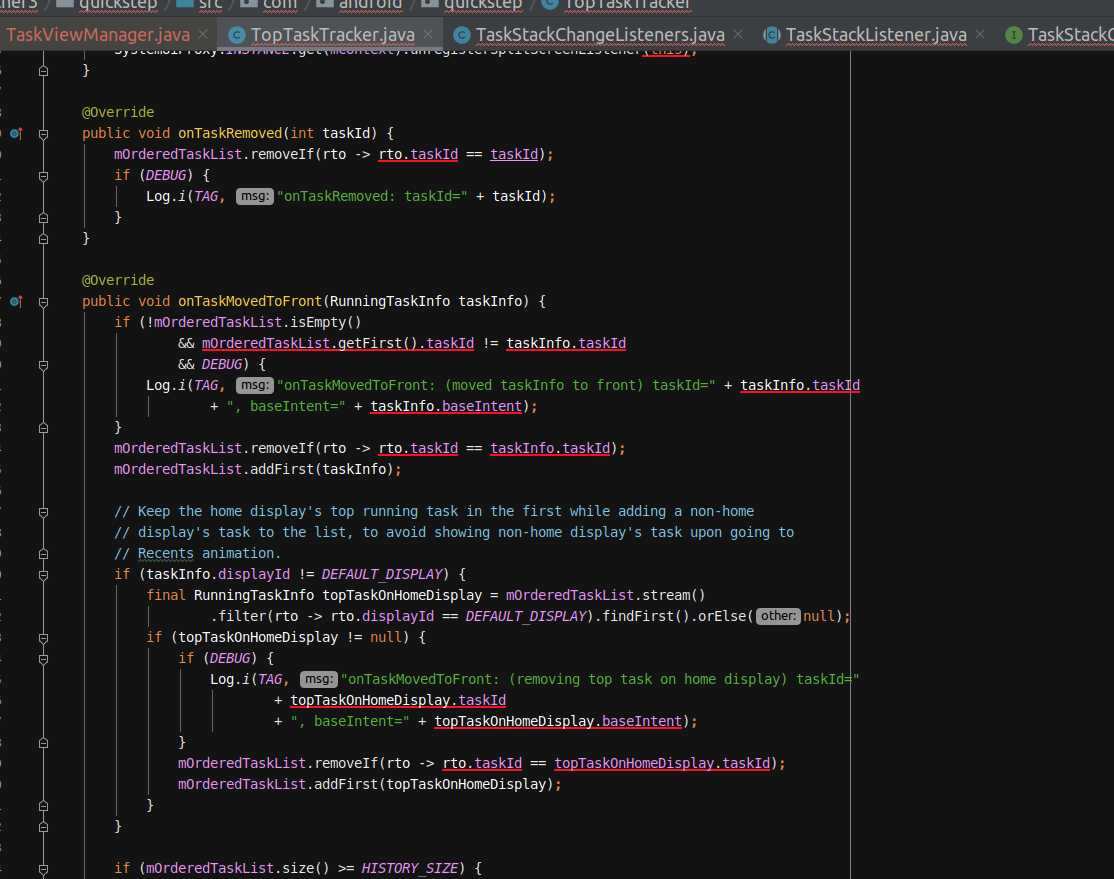Click HISTORY_SIZE constant in the bottom if statement

410,868
